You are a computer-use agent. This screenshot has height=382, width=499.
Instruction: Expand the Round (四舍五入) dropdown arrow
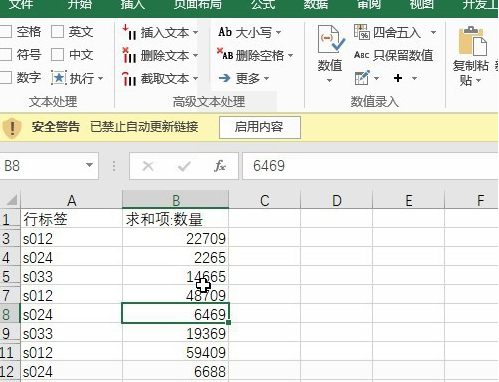[x=433, y=33]
